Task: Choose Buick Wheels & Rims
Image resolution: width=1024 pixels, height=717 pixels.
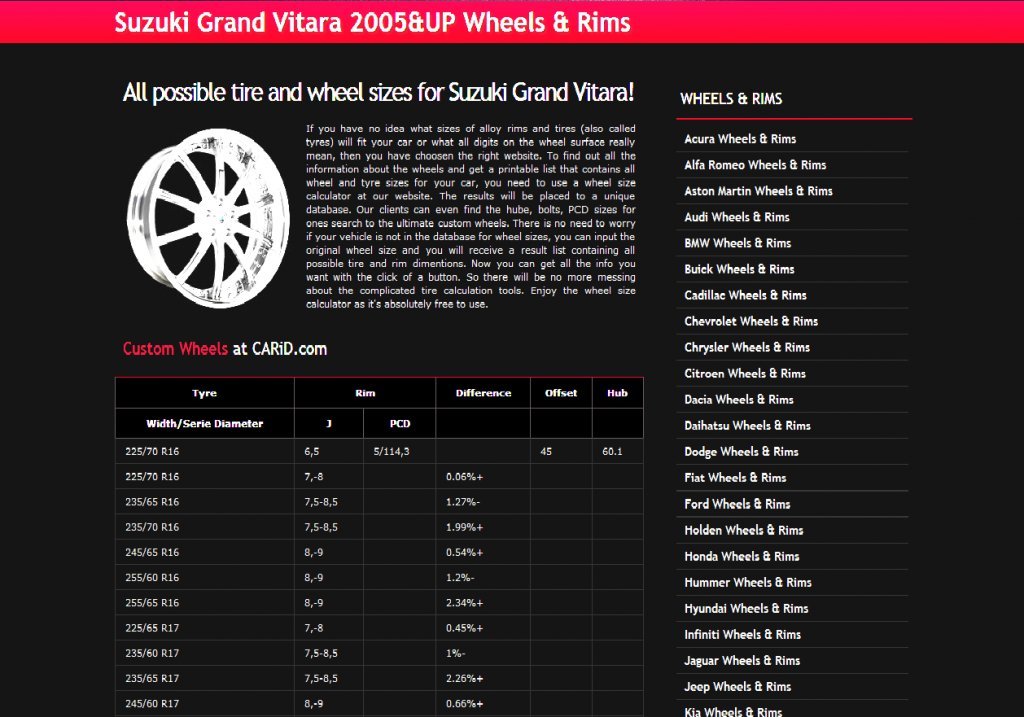Action: tap(739, 269)
